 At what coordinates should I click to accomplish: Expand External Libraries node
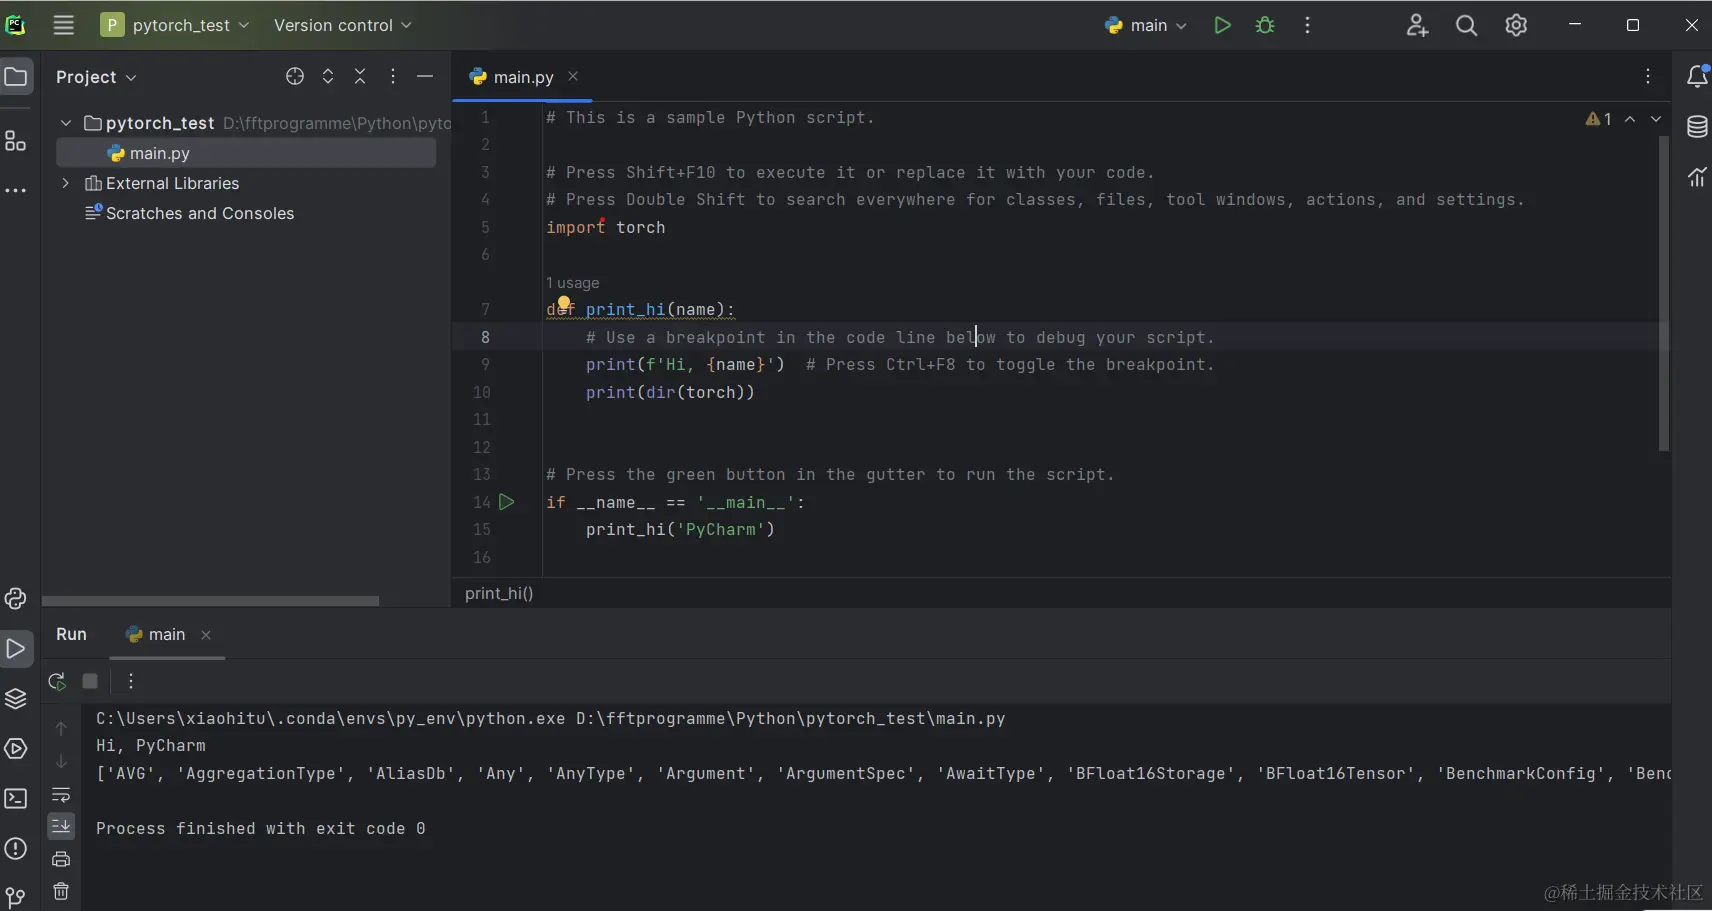[66, 183]
